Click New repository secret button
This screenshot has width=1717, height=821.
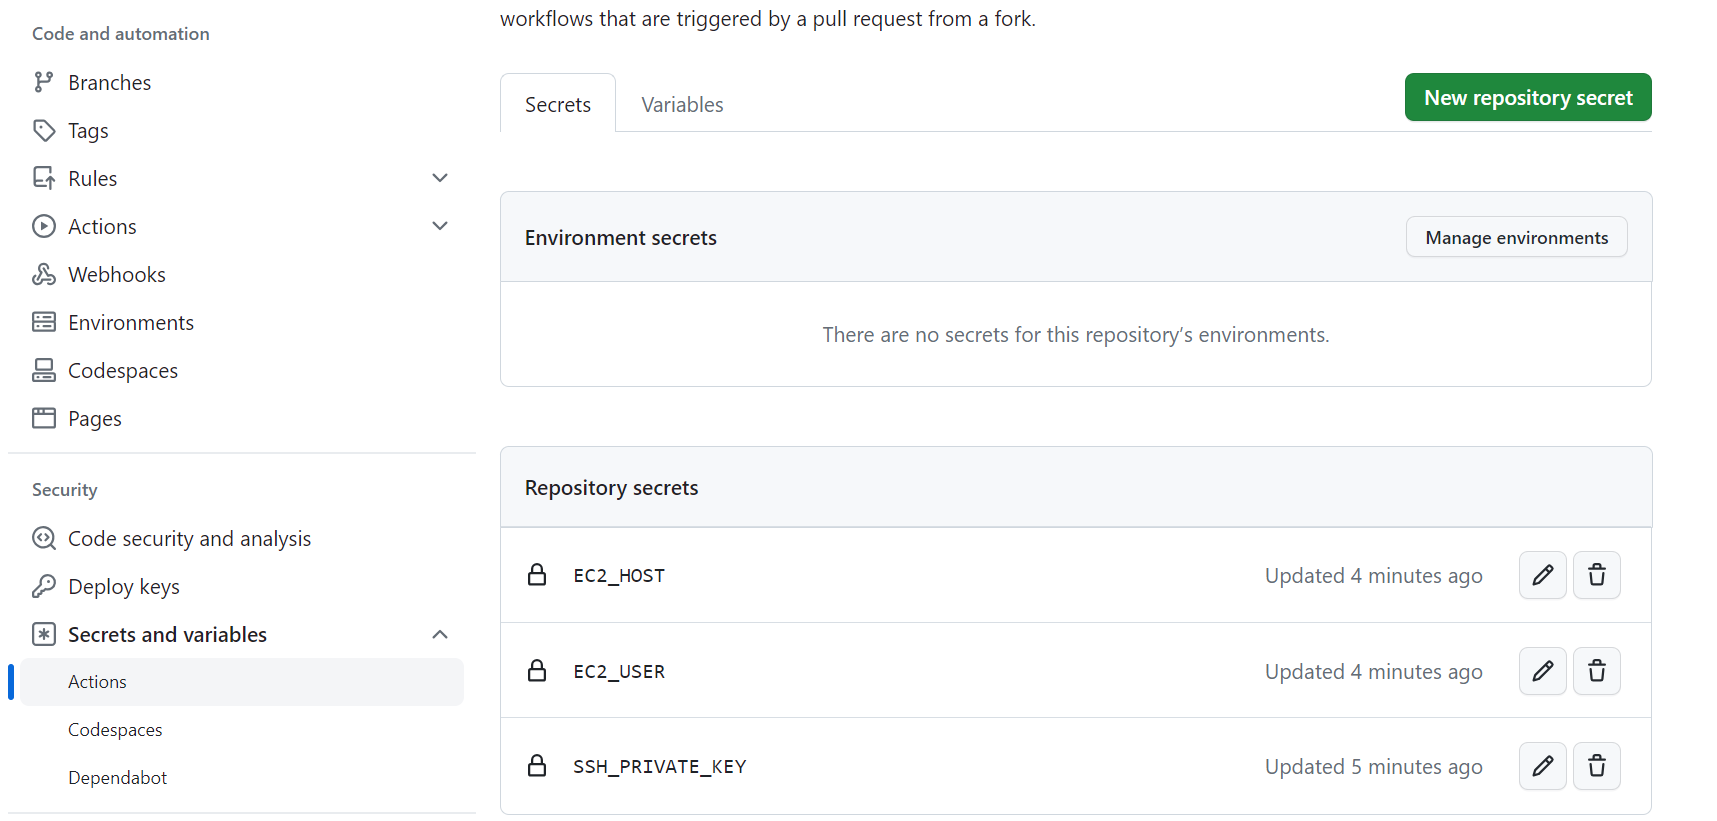pyautogui.click(x=1527, y=98)
